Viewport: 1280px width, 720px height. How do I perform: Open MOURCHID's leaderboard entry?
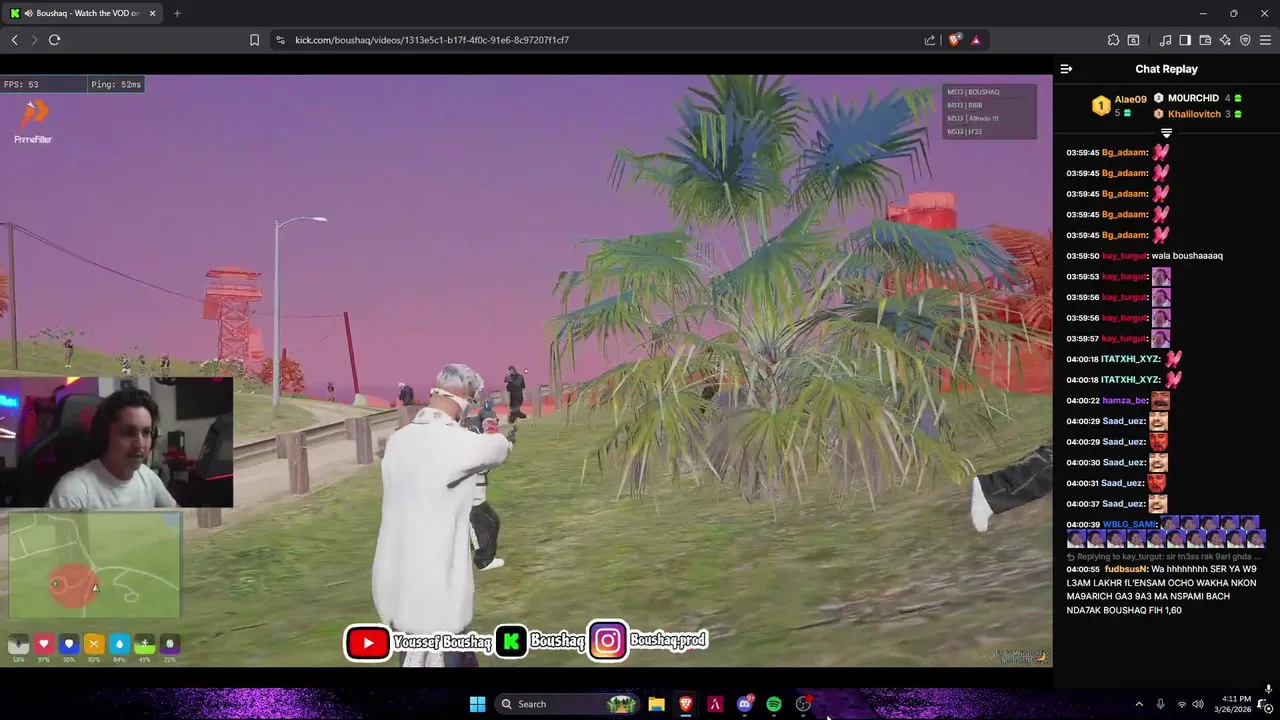(x=1197, y=98)
